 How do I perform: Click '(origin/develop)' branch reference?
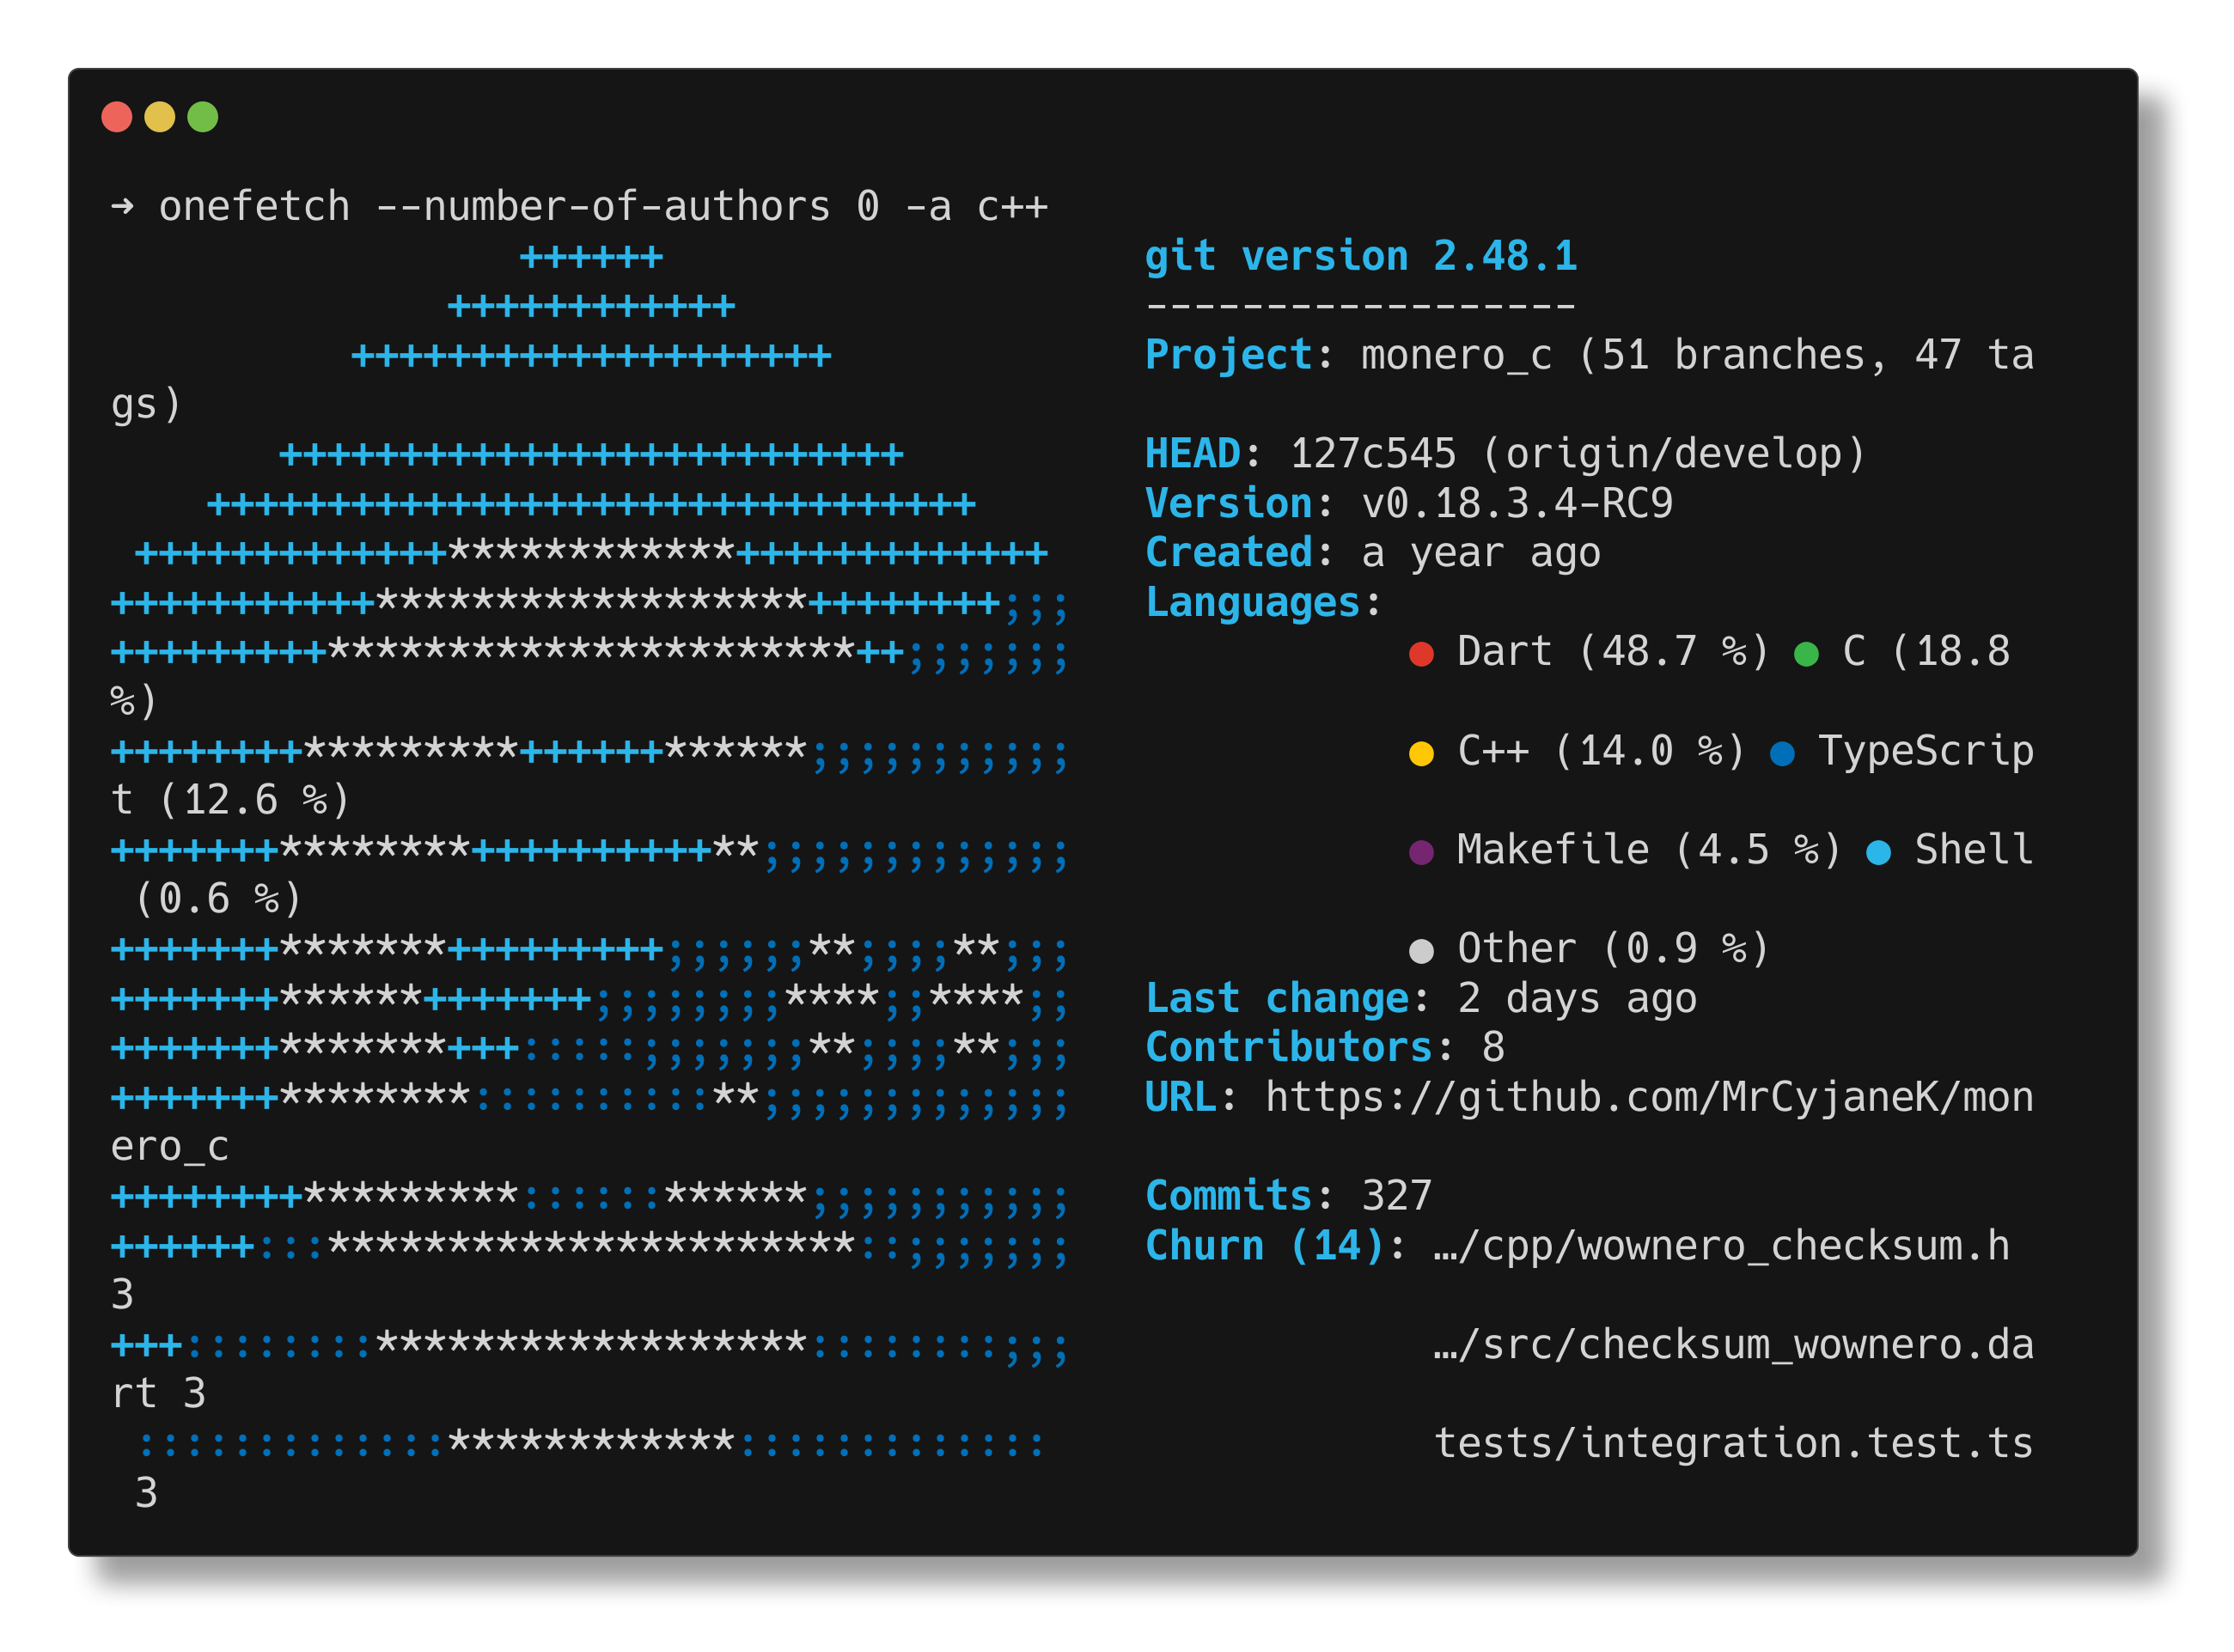(x=1673, y=454)
